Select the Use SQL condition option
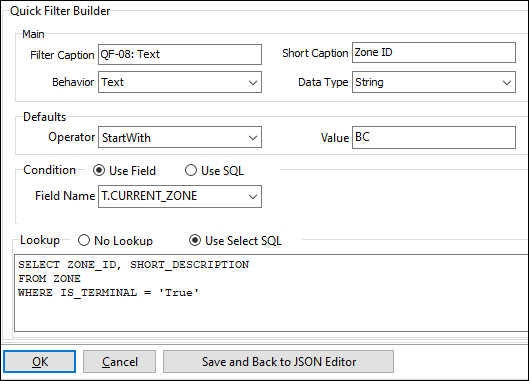 [x=191, y=170]
